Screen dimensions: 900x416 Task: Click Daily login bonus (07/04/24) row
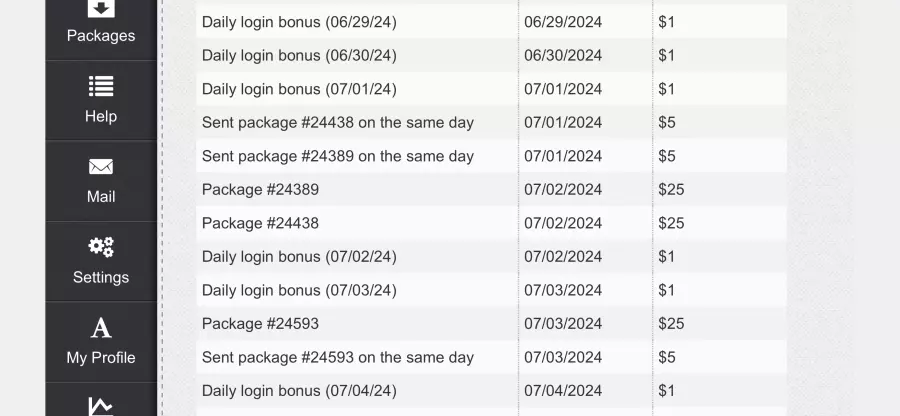[x=491, y=391]
